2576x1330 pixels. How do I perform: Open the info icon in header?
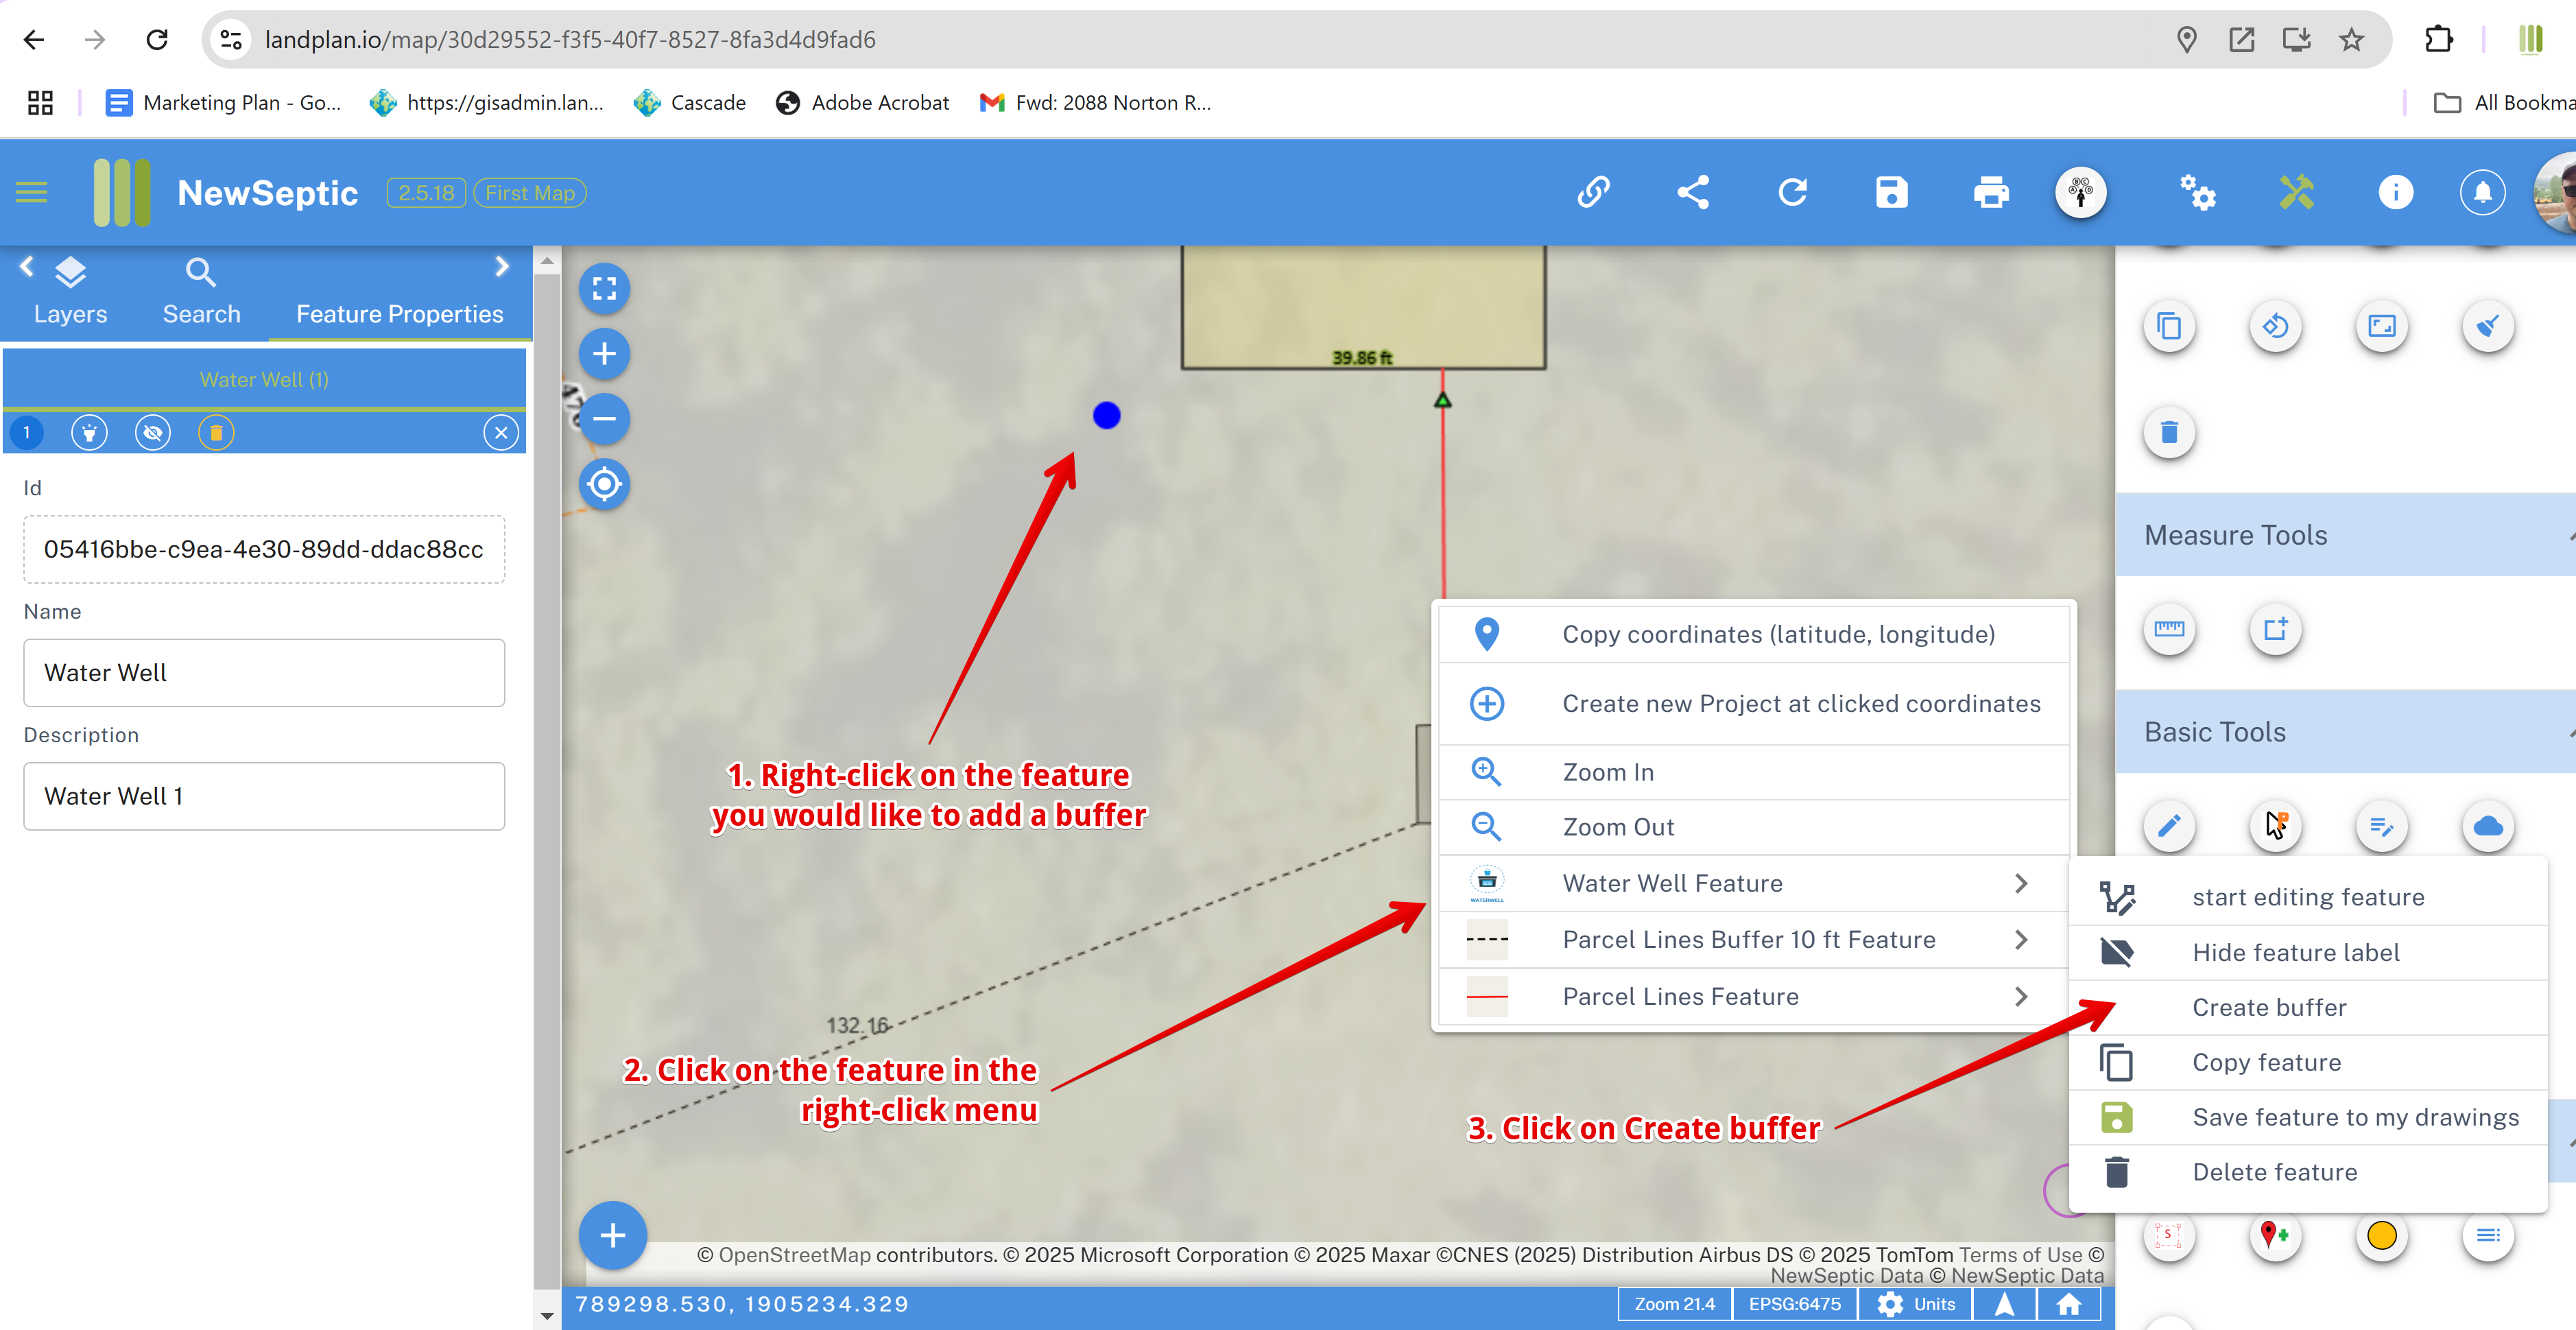pyautogui.click(x=2395, y=192)
